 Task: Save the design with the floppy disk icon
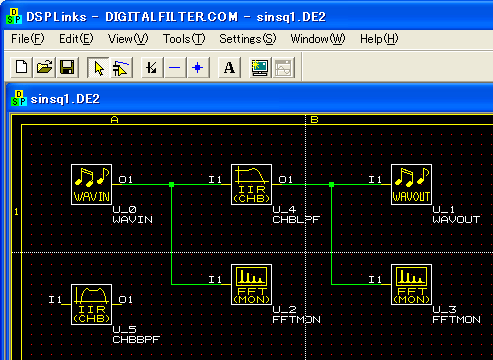(67, 68)
